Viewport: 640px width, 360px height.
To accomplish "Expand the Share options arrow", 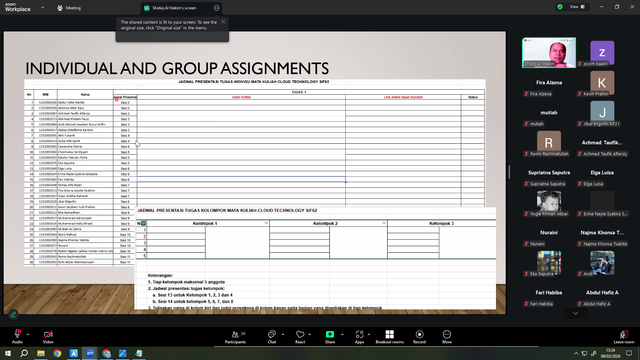I will tap(342, 334).
